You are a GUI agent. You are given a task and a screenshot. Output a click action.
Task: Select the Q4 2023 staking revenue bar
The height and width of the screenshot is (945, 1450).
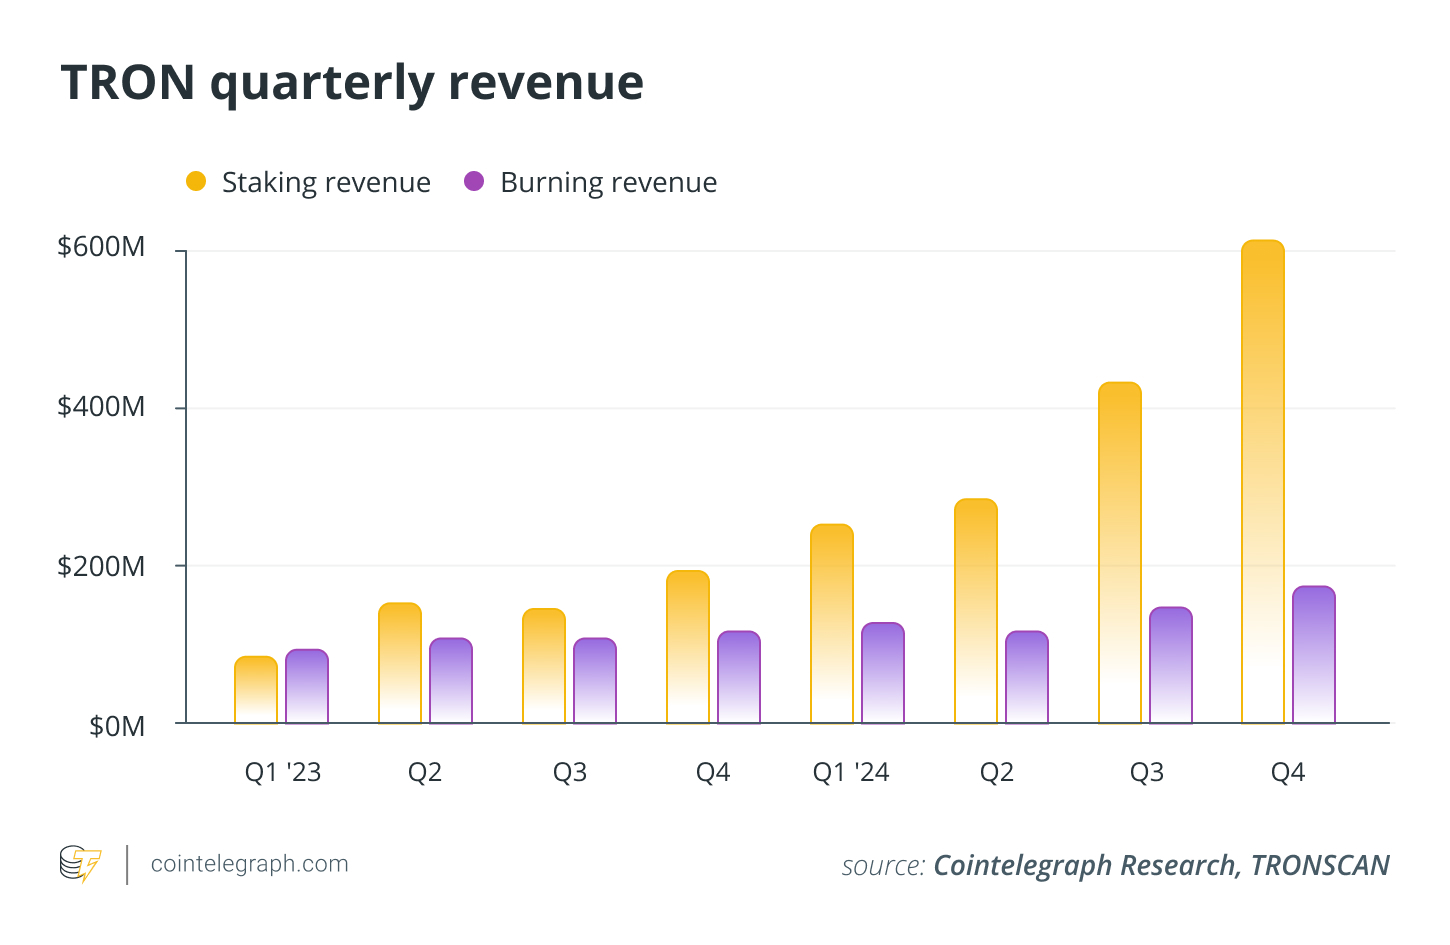click(688, 647)
